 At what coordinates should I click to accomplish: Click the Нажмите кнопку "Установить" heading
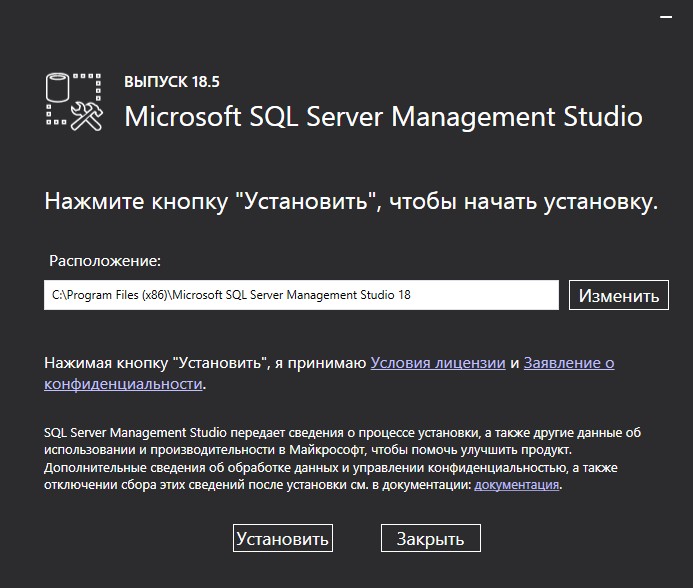tap(351, 202)
